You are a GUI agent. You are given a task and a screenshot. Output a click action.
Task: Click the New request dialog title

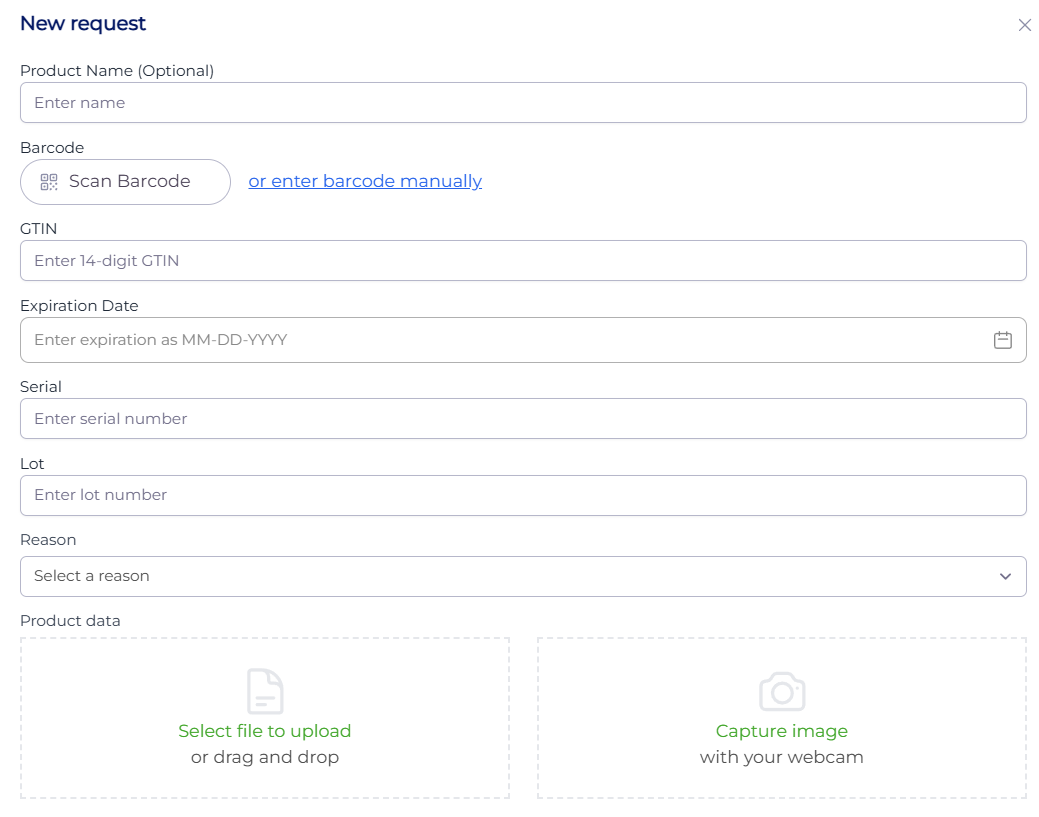83,23
